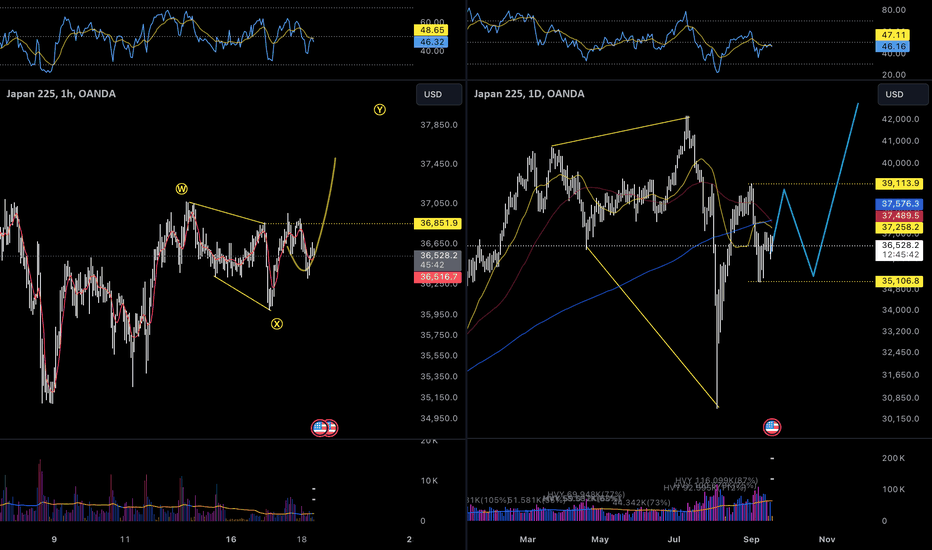The width and height of the screenshot is (932, 550).
Task: Click the 40,000.0 price axis tick
Action: pos(900,163)
